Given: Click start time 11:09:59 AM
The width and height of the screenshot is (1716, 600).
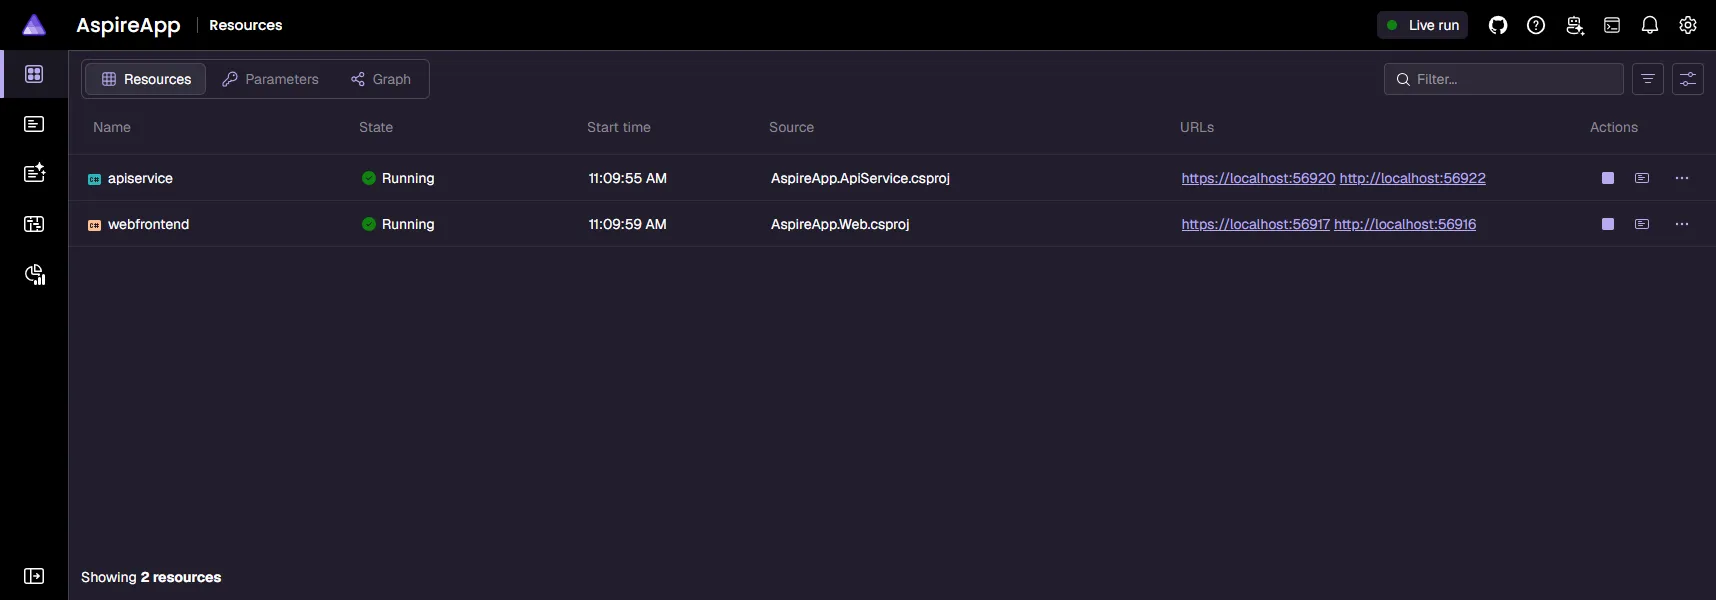Looking at the screenshot, I should pyautogui.click(x=627, y=224).
